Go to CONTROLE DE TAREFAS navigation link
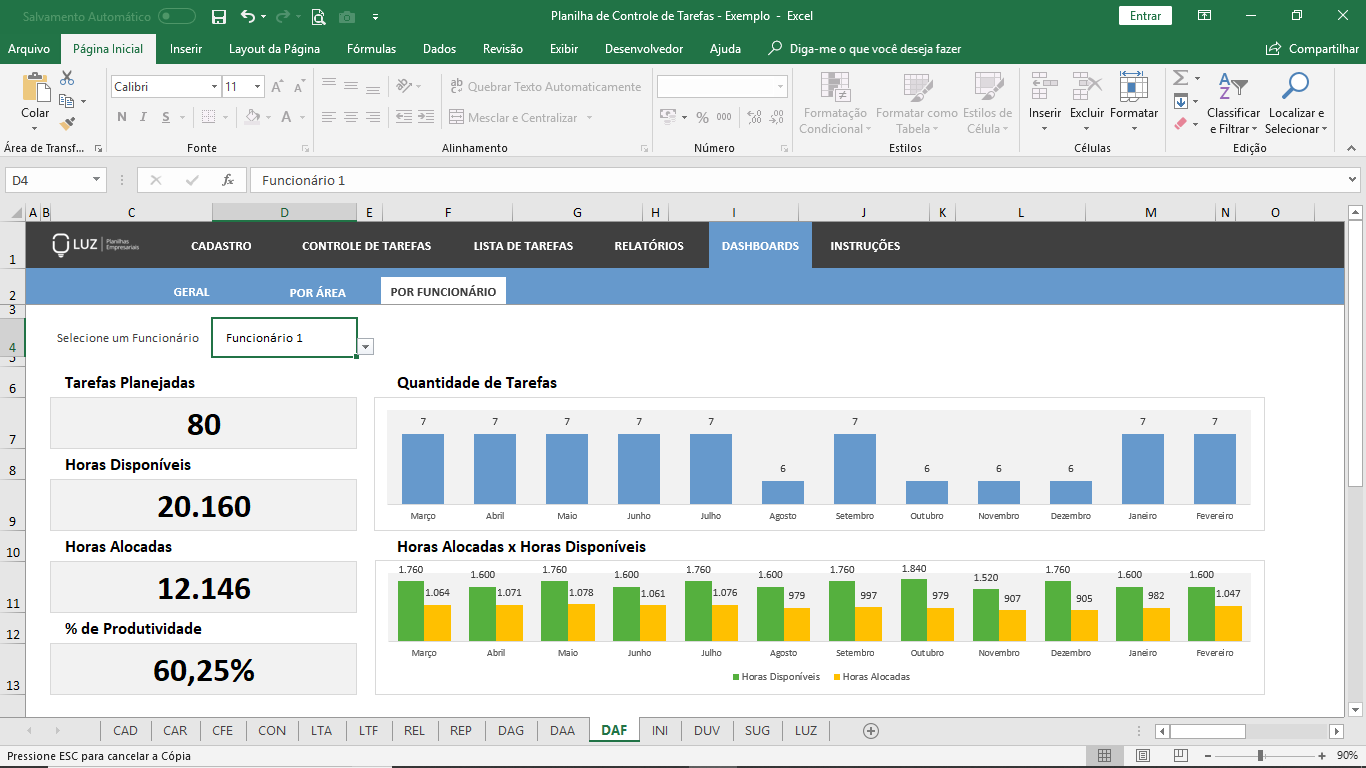 click(x=366, y=246)
